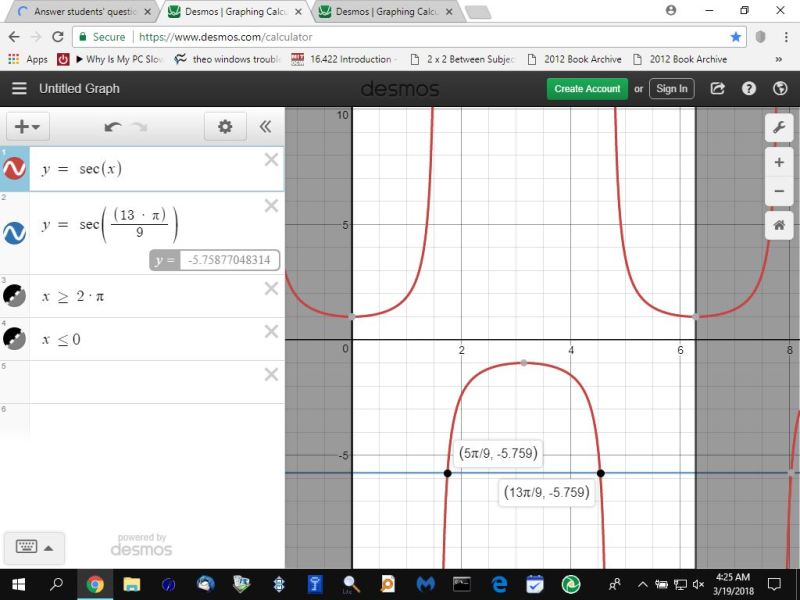Toggle visibility of y = sec(x) graph
The width and height of the screenshot is (800, 600).
pyautogui.click(x=15, y=169)
